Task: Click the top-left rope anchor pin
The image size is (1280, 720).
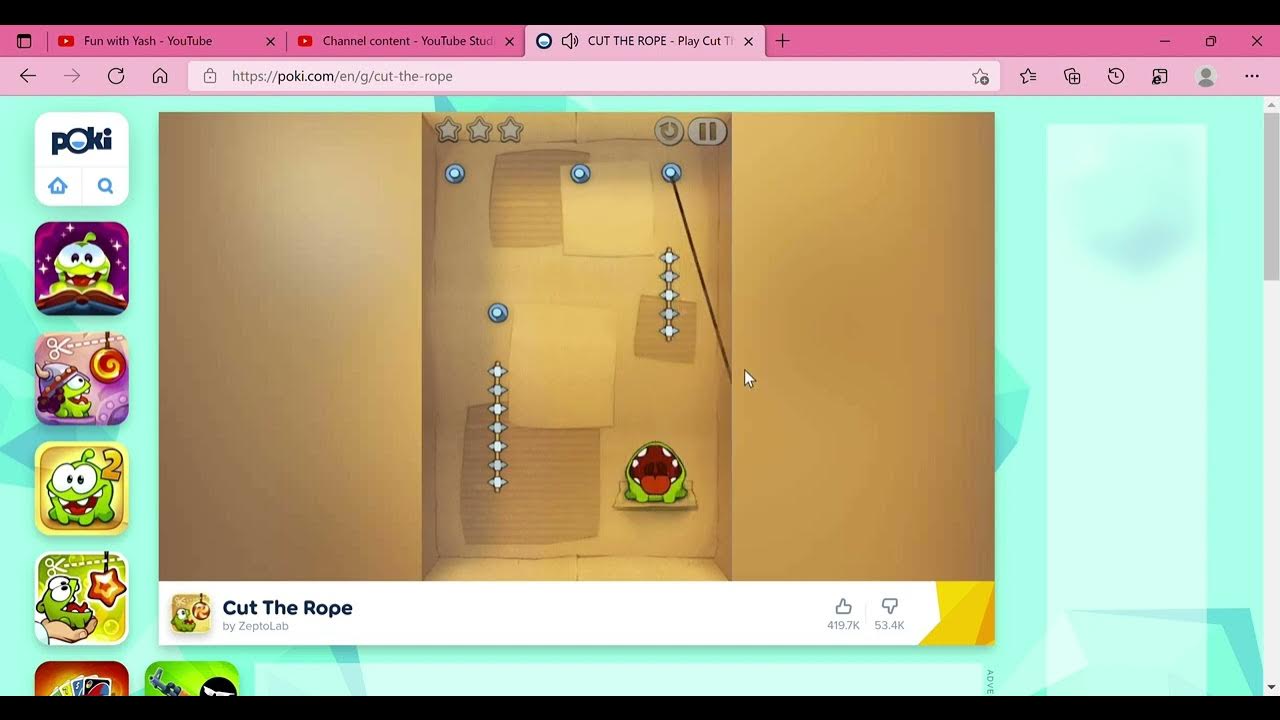Action: (455, 174)
